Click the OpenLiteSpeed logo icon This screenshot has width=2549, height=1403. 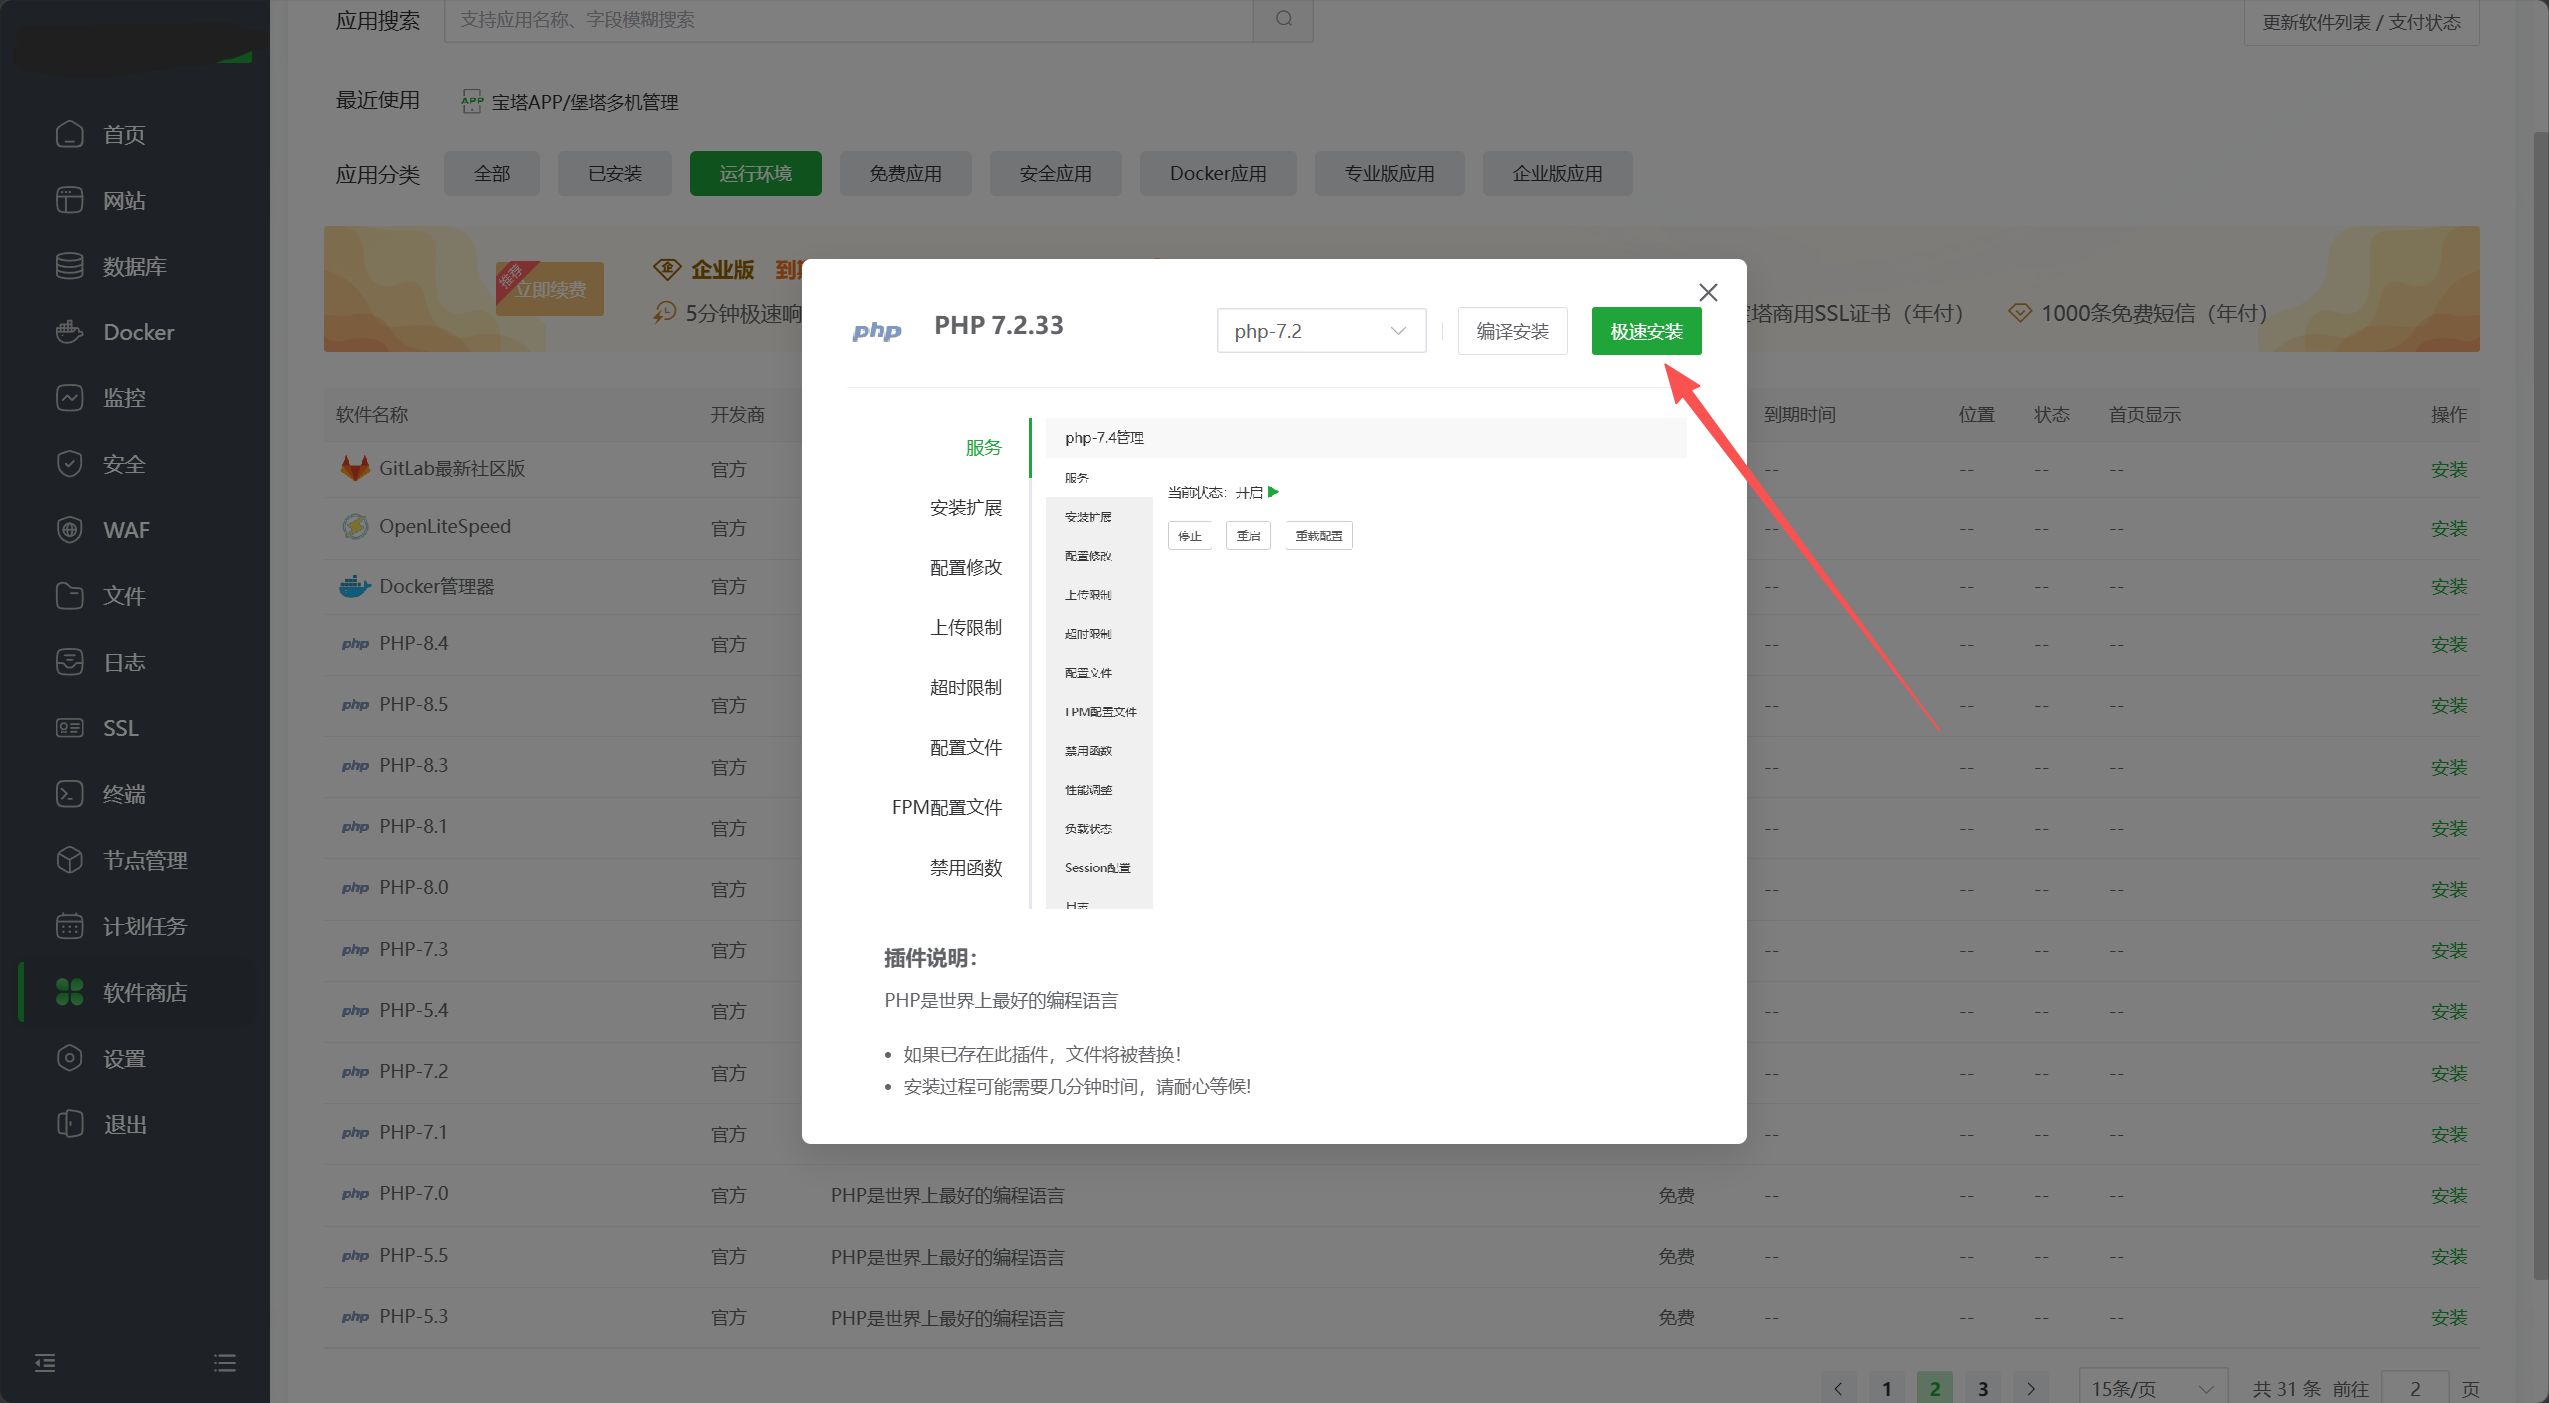tap(355, 526)
